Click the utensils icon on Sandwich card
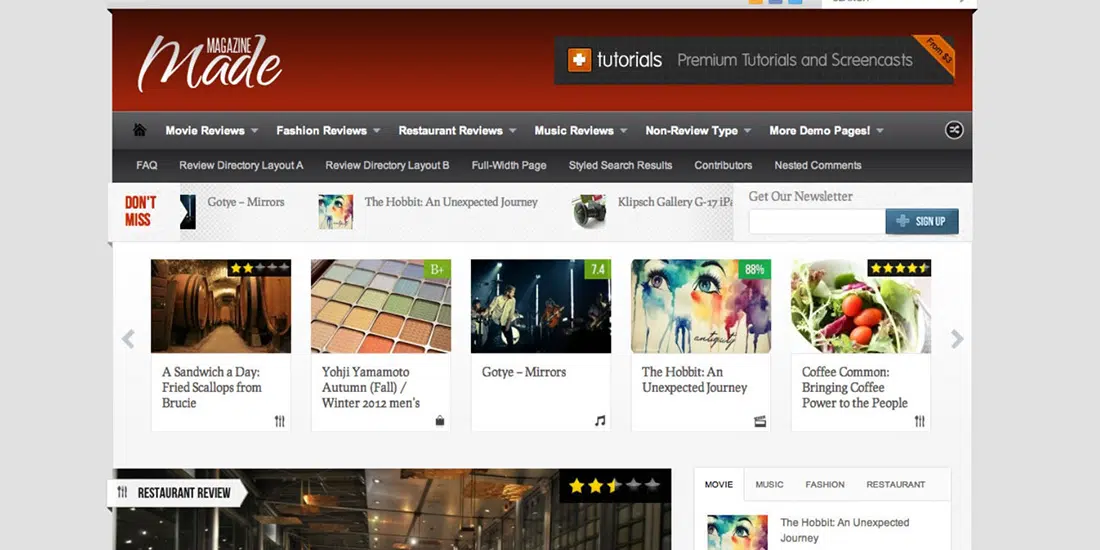 pyautogui.click(x=280, y=421)
